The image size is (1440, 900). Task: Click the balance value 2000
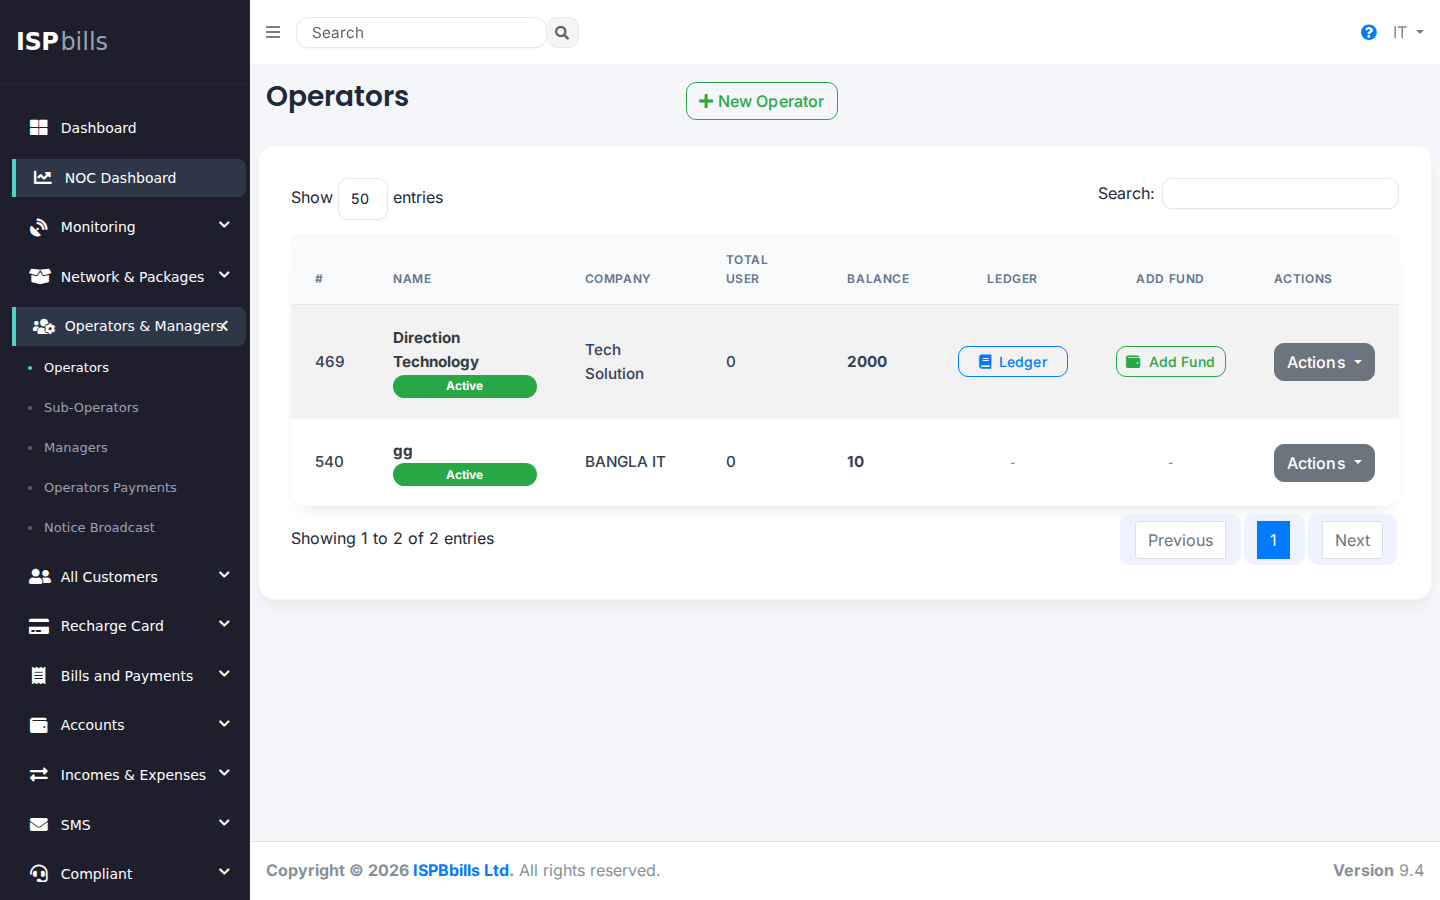(x=867, y=362)
